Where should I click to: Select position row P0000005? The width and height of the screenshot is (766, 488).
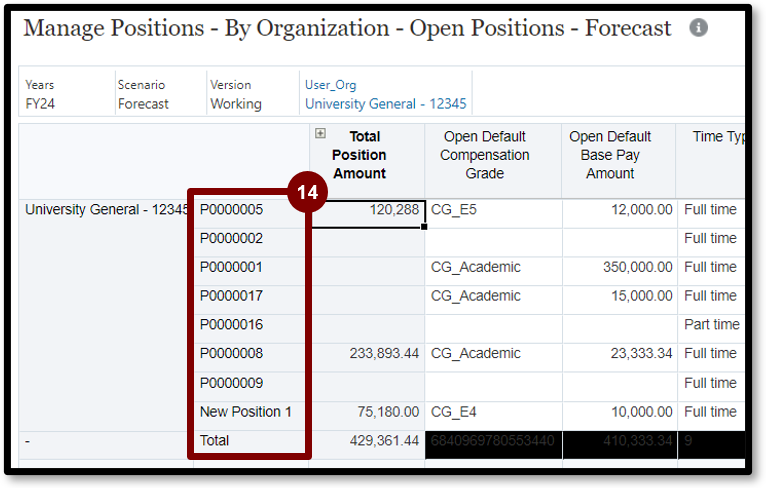231,210
